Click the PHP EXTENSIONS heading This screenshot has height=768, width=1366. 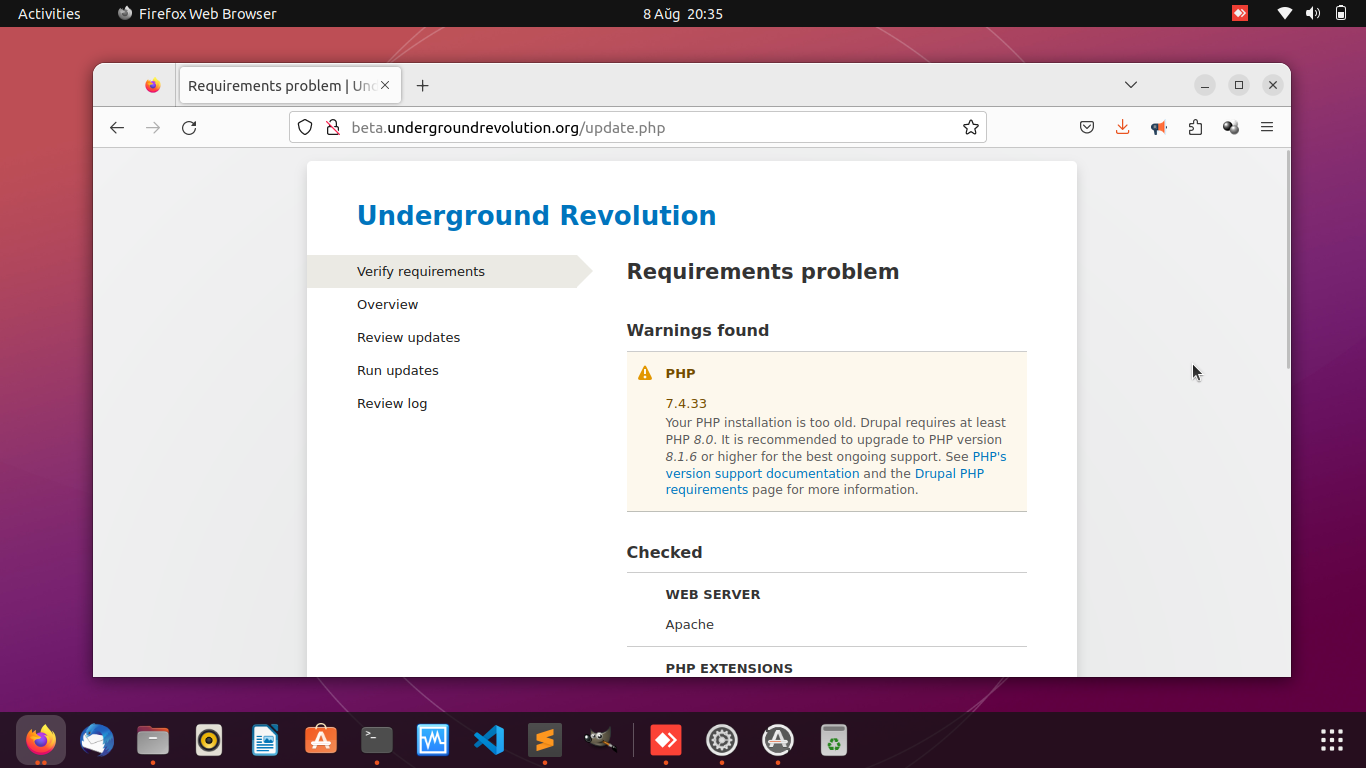click(x=728, y=668)
